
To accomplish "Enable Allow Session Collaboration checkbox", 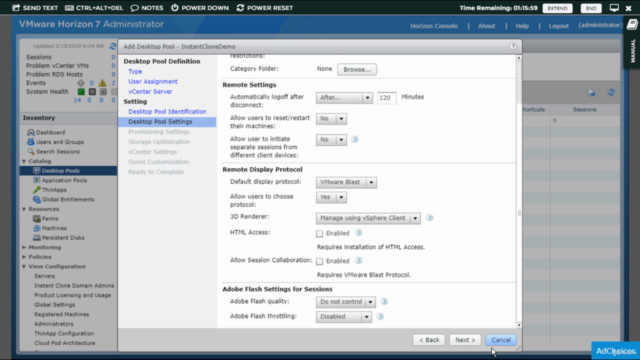I will coord(320,261).
